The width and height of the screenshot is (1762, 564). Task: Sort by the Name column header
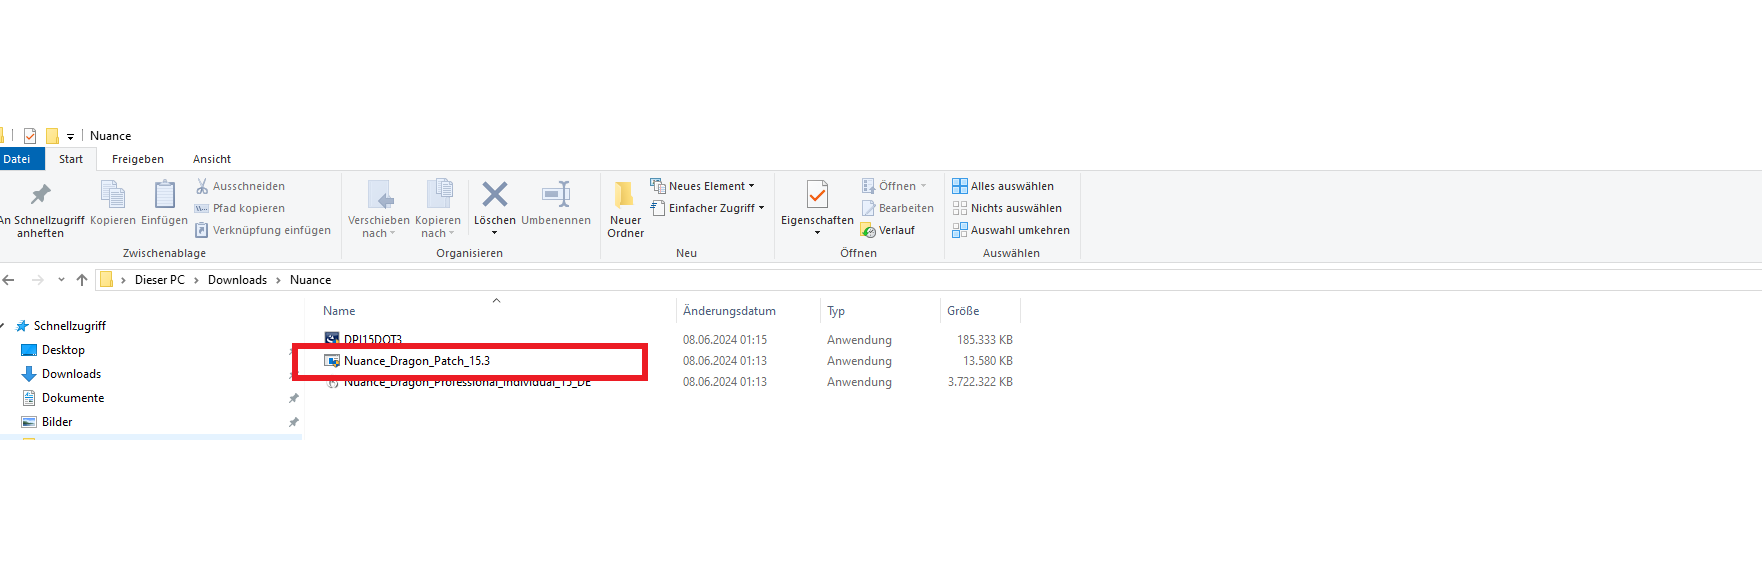pos(339,311)
